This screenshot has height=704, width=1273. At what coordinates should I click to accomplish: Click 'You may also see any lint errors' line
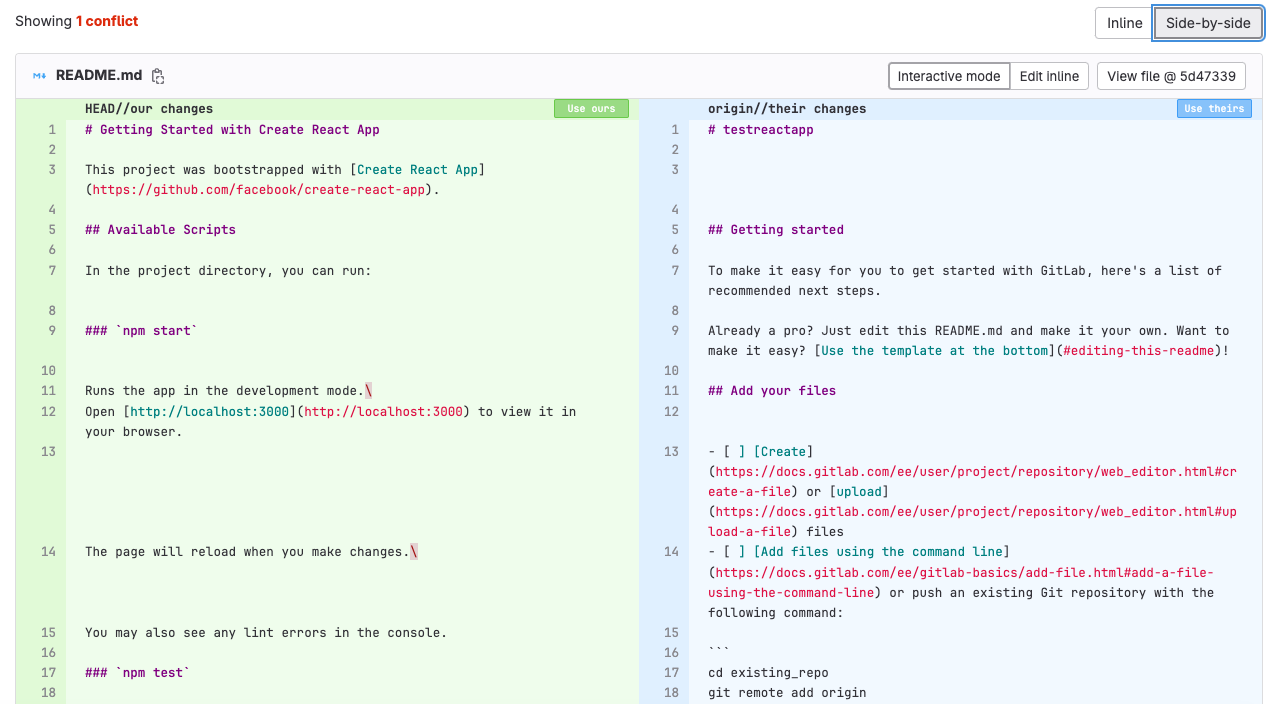(266, 632)
